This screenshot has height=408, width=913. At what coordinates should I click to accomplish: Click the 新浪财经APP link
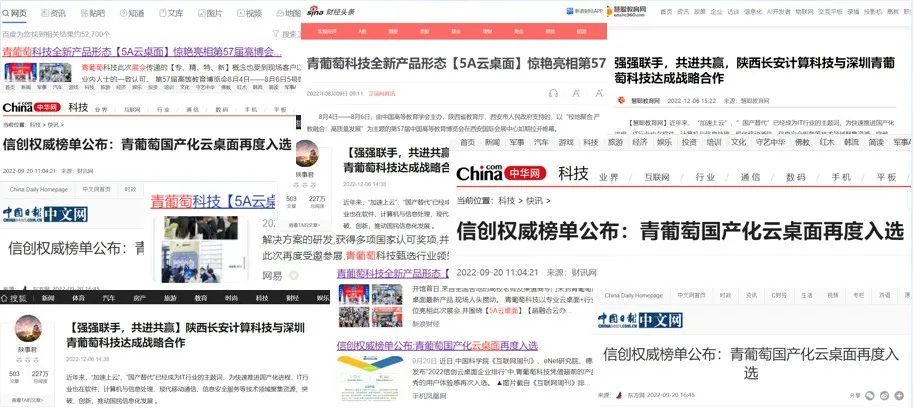(585, 11)
